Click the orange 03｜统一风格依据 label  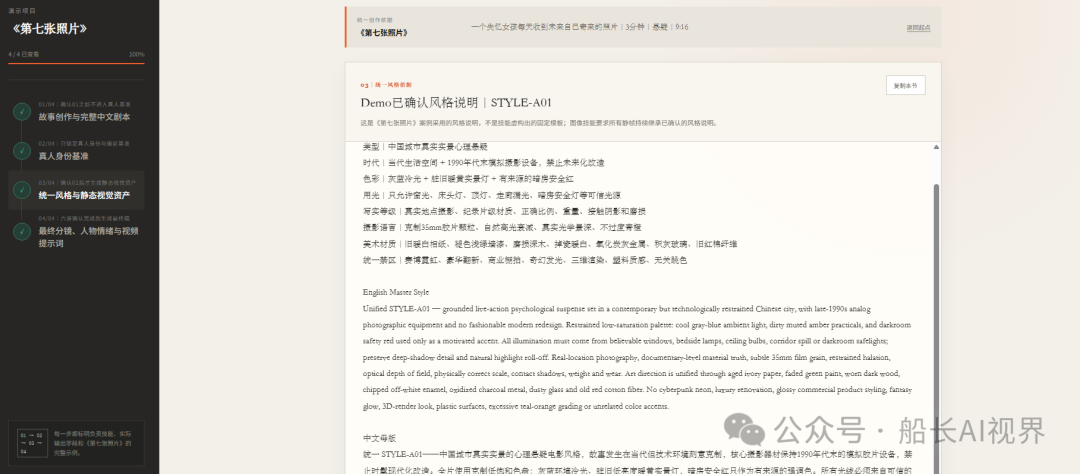(386, 85)
